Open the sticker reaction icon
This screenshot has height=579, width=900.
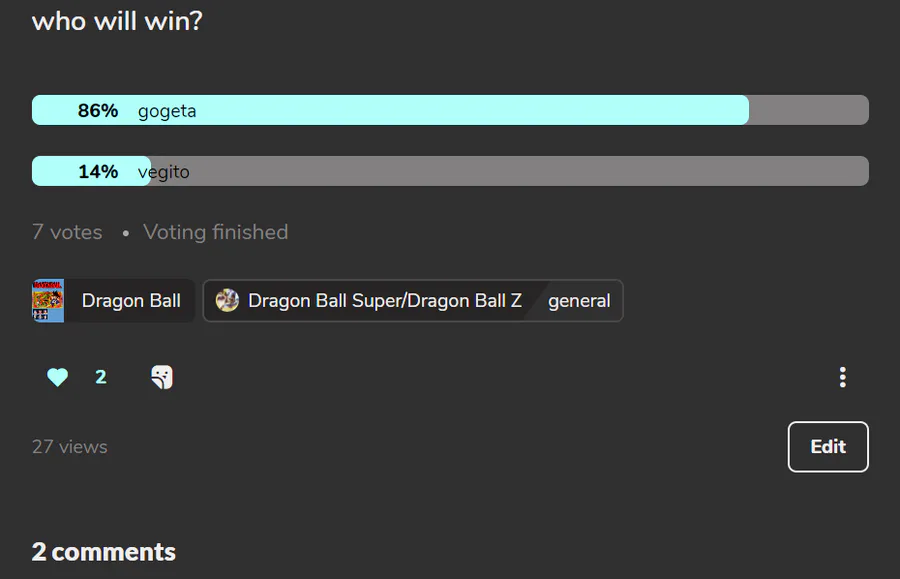(x=162, y=377)
